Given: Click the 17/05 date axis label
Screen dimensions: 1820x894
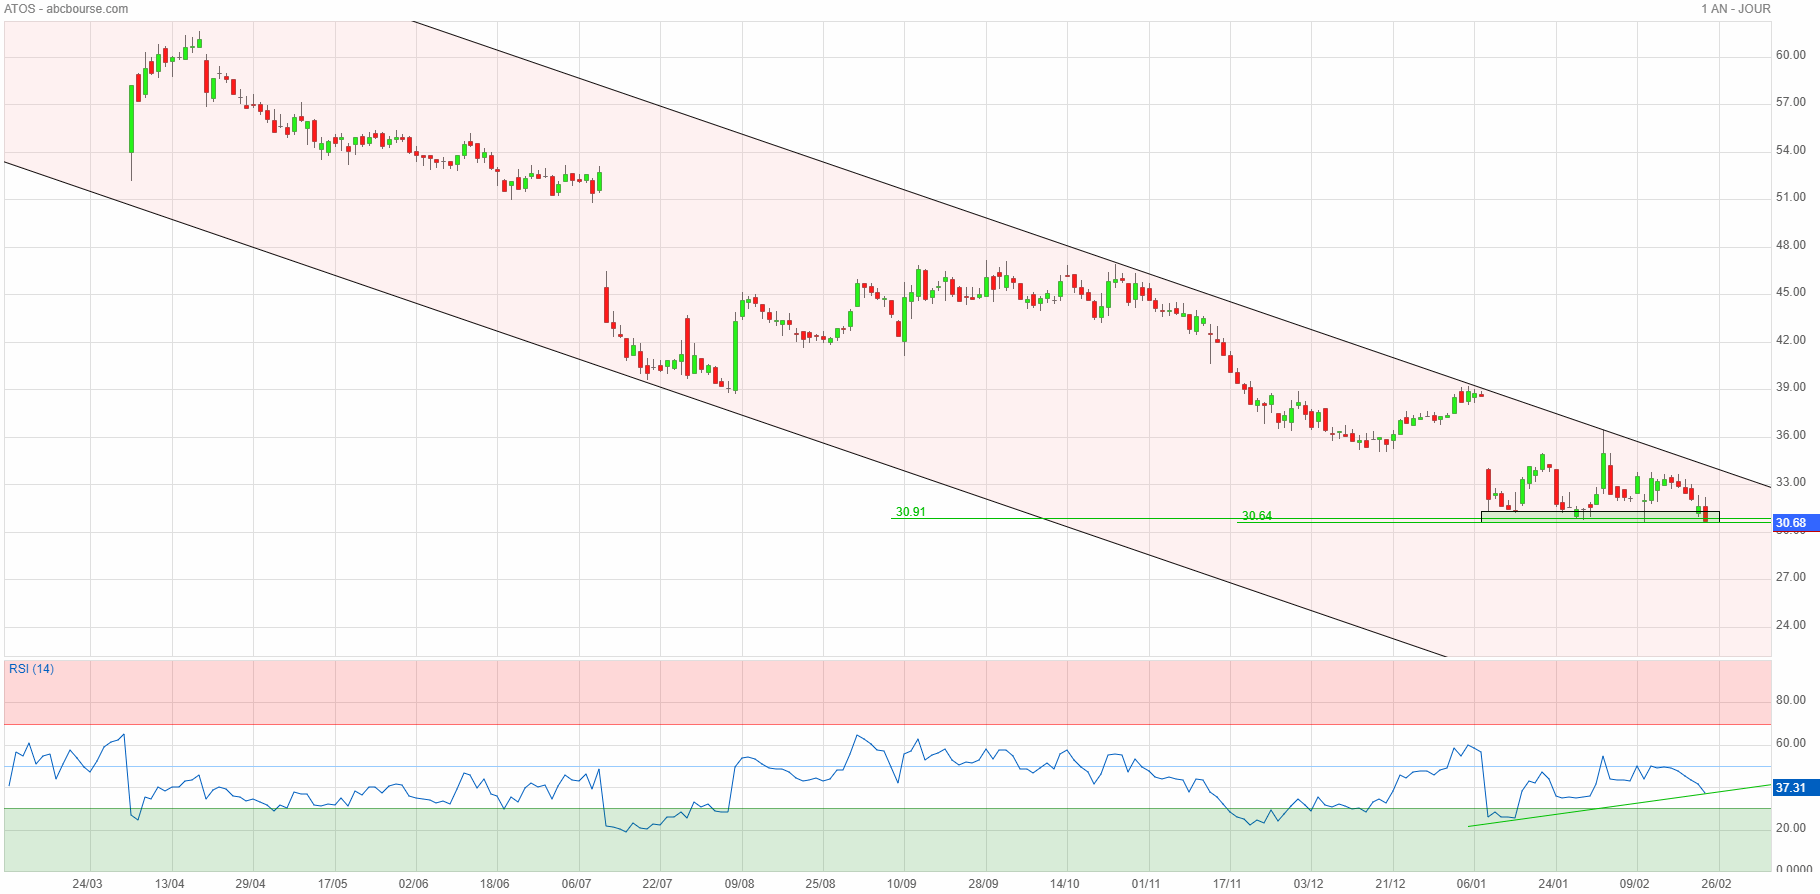Looking at the screenshot, I should point(332,884).
